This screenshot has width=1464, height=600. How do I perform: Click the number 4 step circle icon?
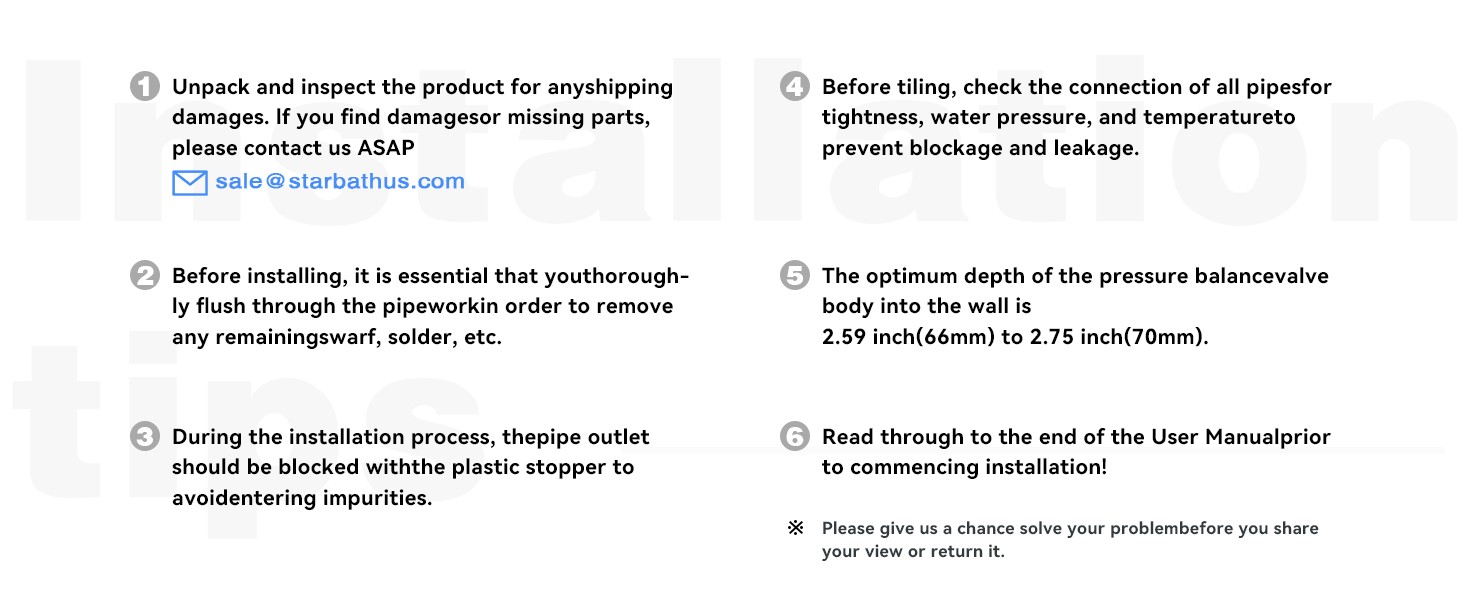pyautogui.click(x=794, y=87)
